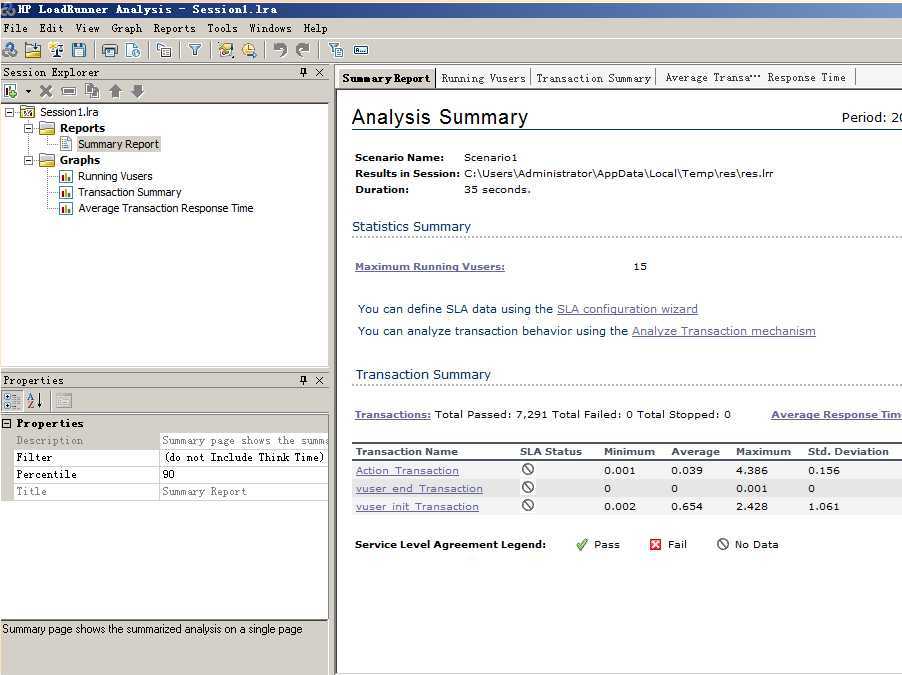Open the Tools menu
The height and width of the screenshot is (675, 902).
click(222, 28)
